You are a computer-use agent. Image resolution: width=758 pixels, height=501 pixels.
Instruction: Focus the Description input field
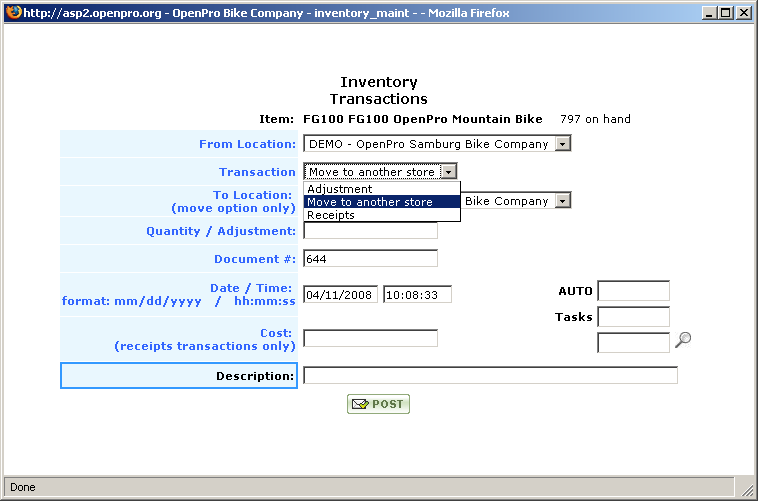coord(490,376)
